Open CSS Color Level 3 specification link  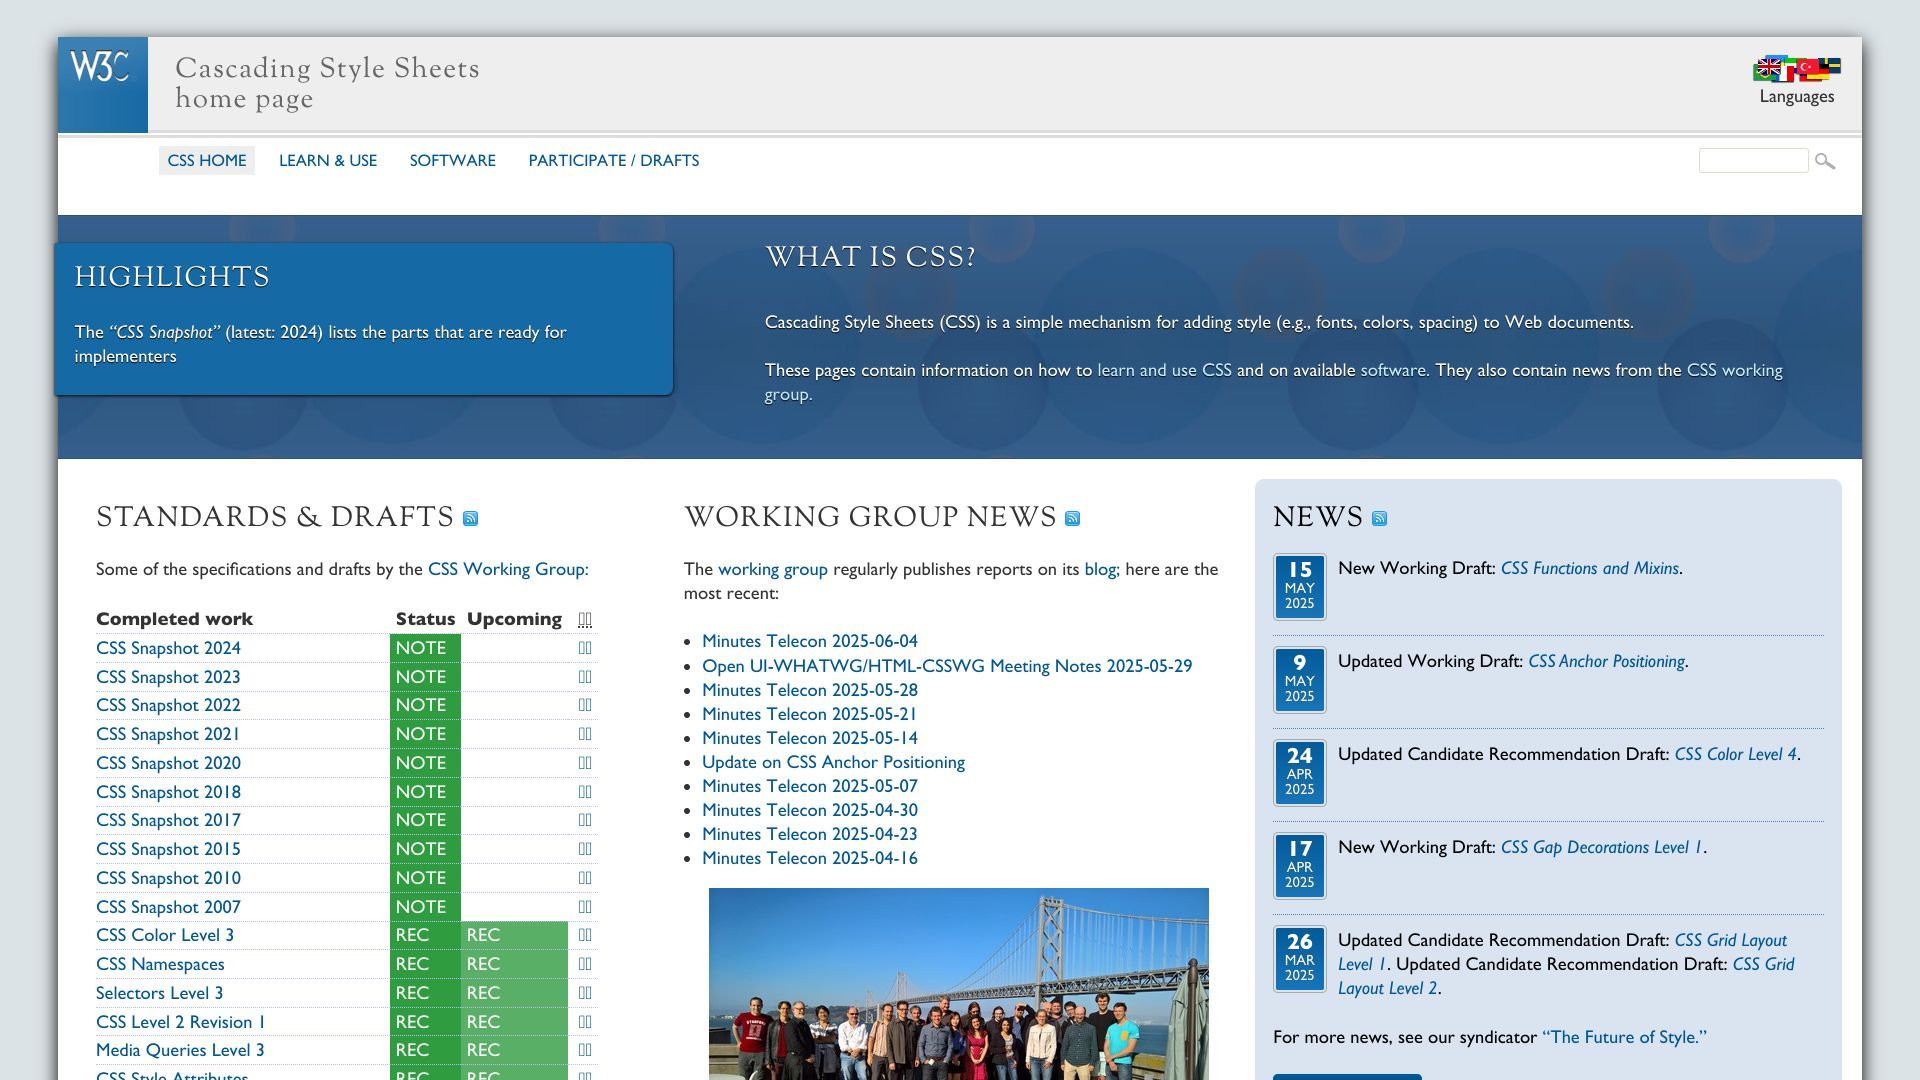165,935
